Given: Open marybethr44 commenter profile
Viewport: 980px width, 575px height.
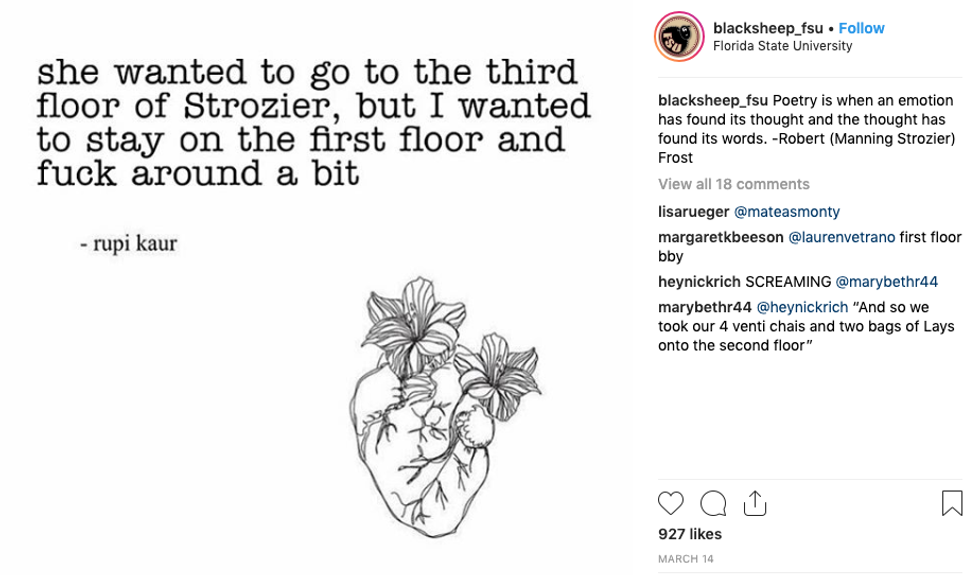Looking at the screenshot, I should click(x=704, y=307).
